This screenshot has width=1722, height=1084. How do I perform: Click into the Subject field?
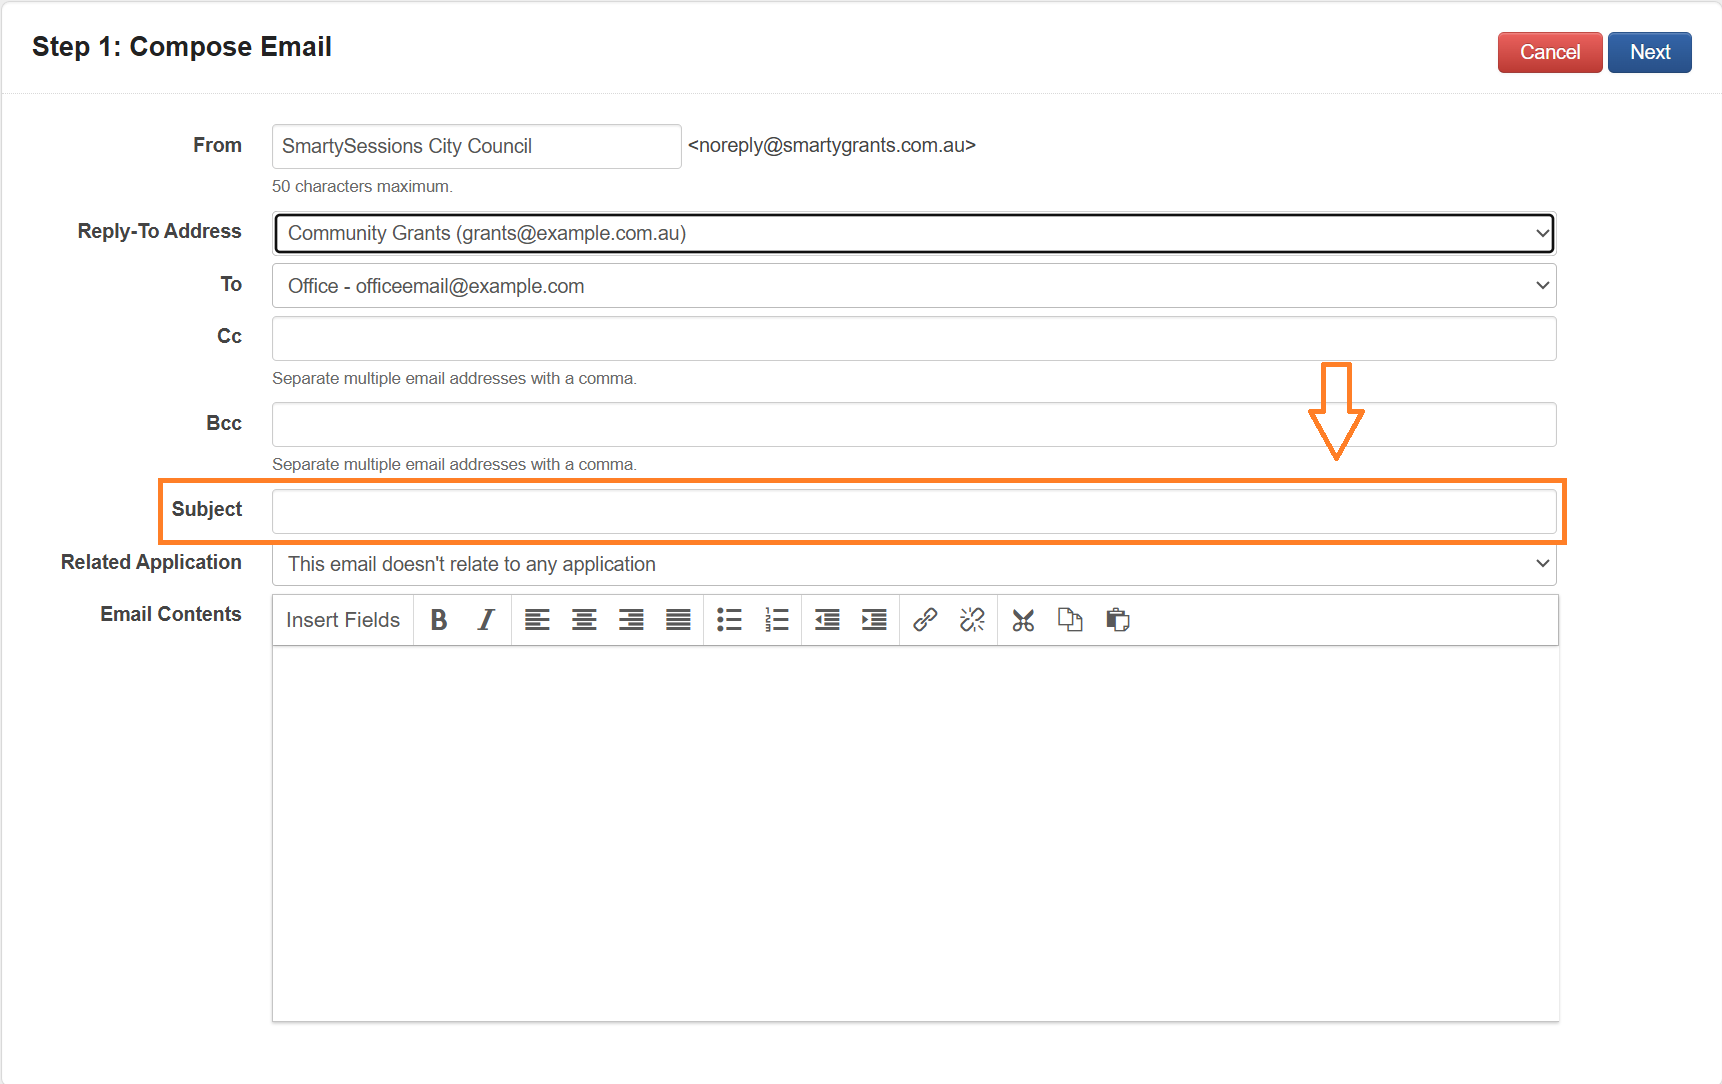[914, 511]
